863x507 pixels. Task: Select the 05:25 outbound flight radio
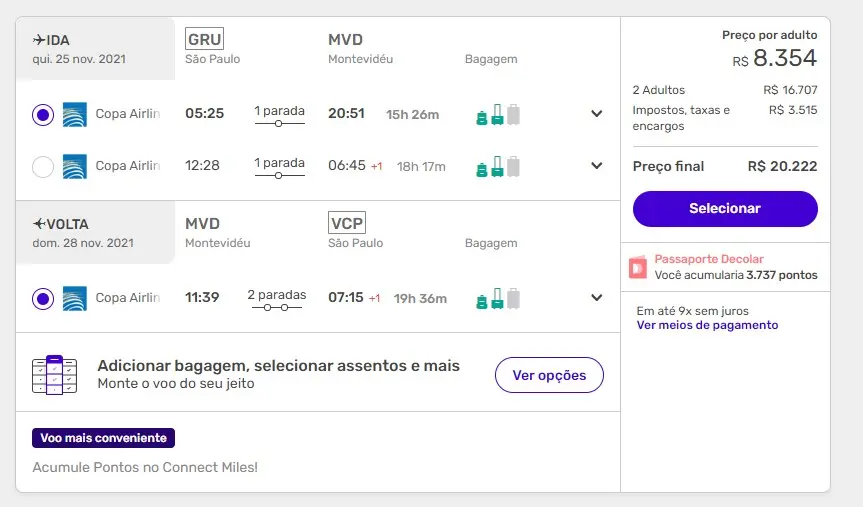pyautogui.click(x=43, y=115)
